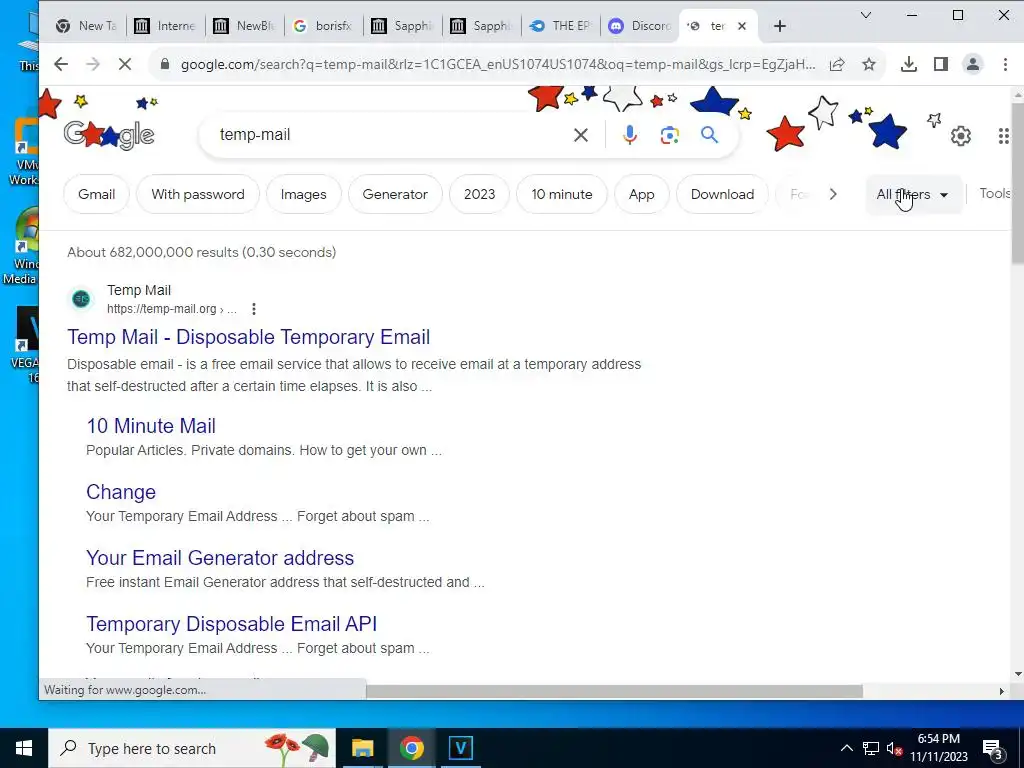Click the horizontal scrollbar thumb

[614, 691]
